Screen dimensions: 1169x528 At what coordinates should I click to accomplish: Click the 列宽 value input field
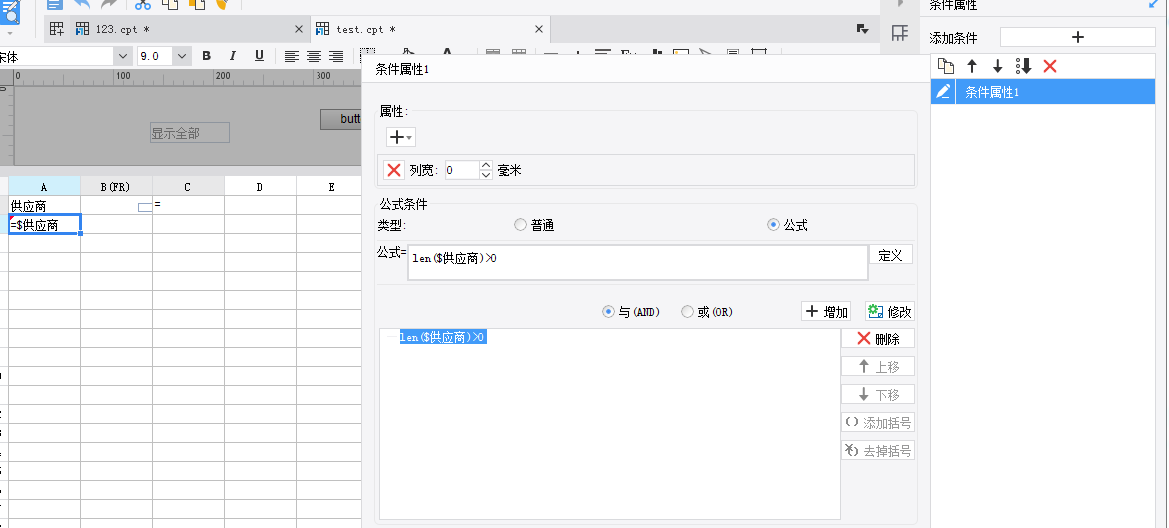(461, 170)
